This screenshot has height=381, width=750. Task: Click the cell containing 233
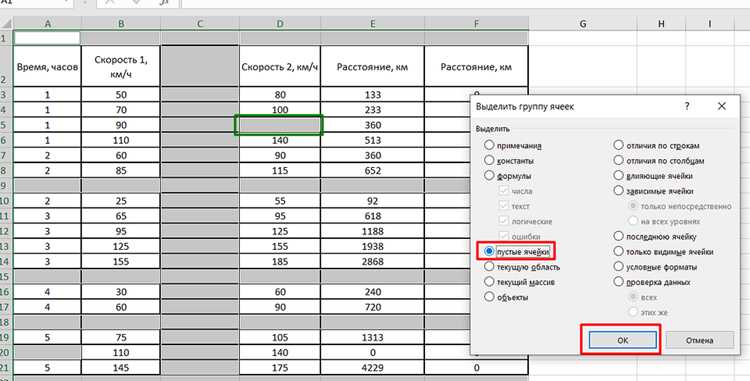[x=372, y=110]
